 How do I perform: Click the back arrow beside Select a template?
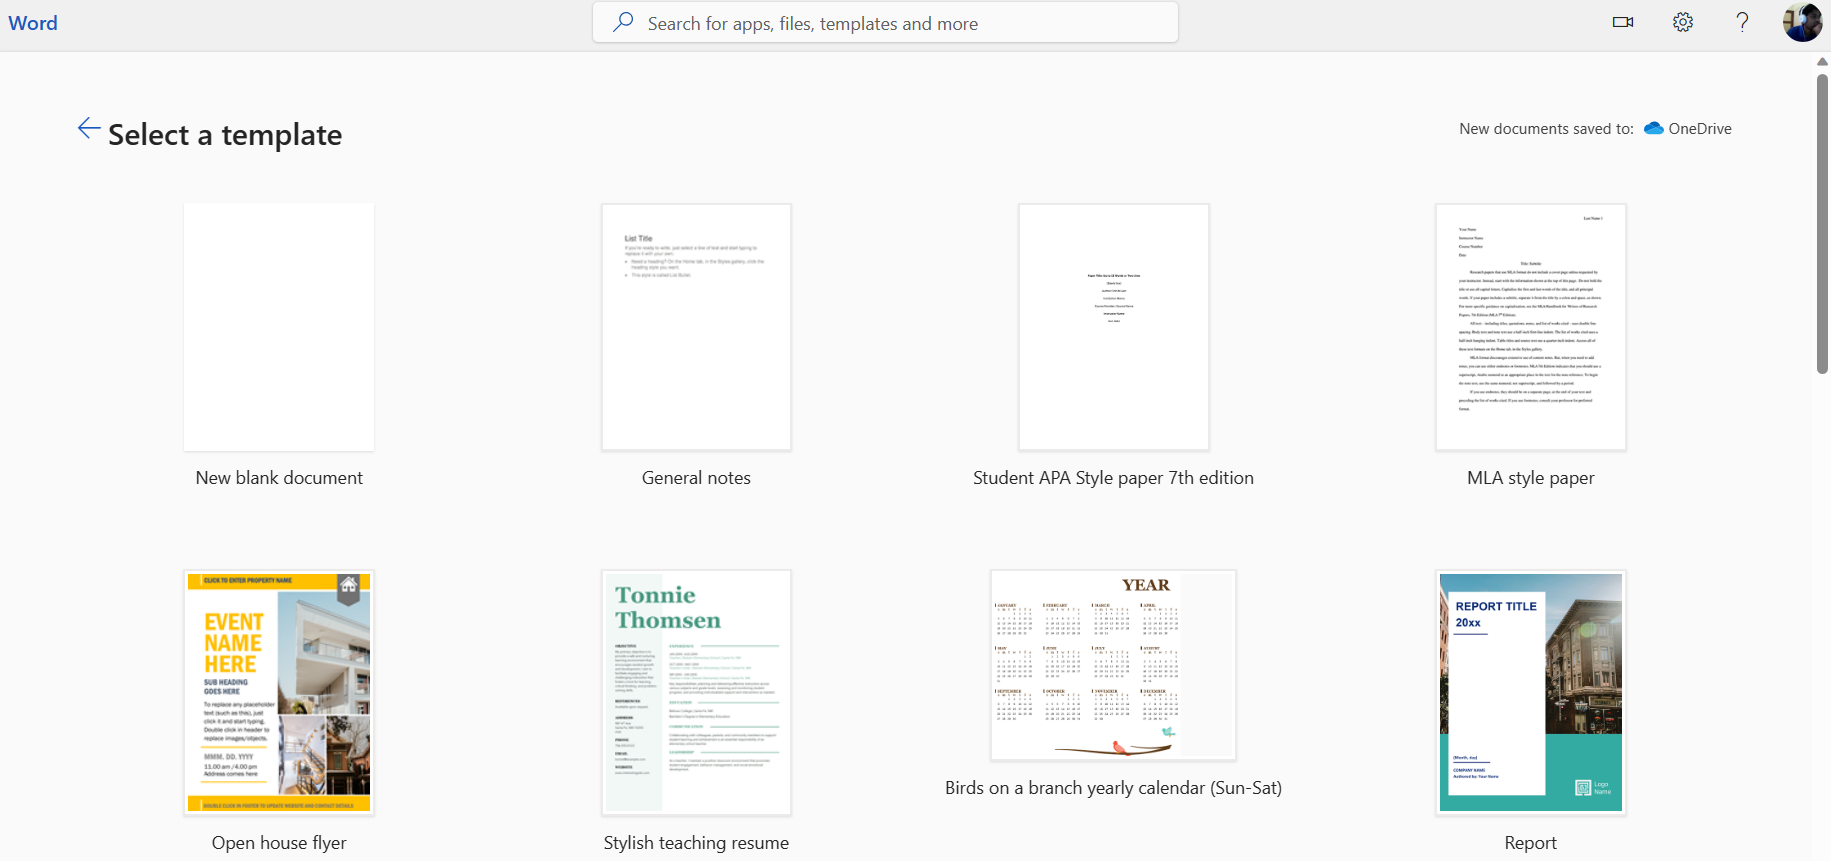coord(89,128)
